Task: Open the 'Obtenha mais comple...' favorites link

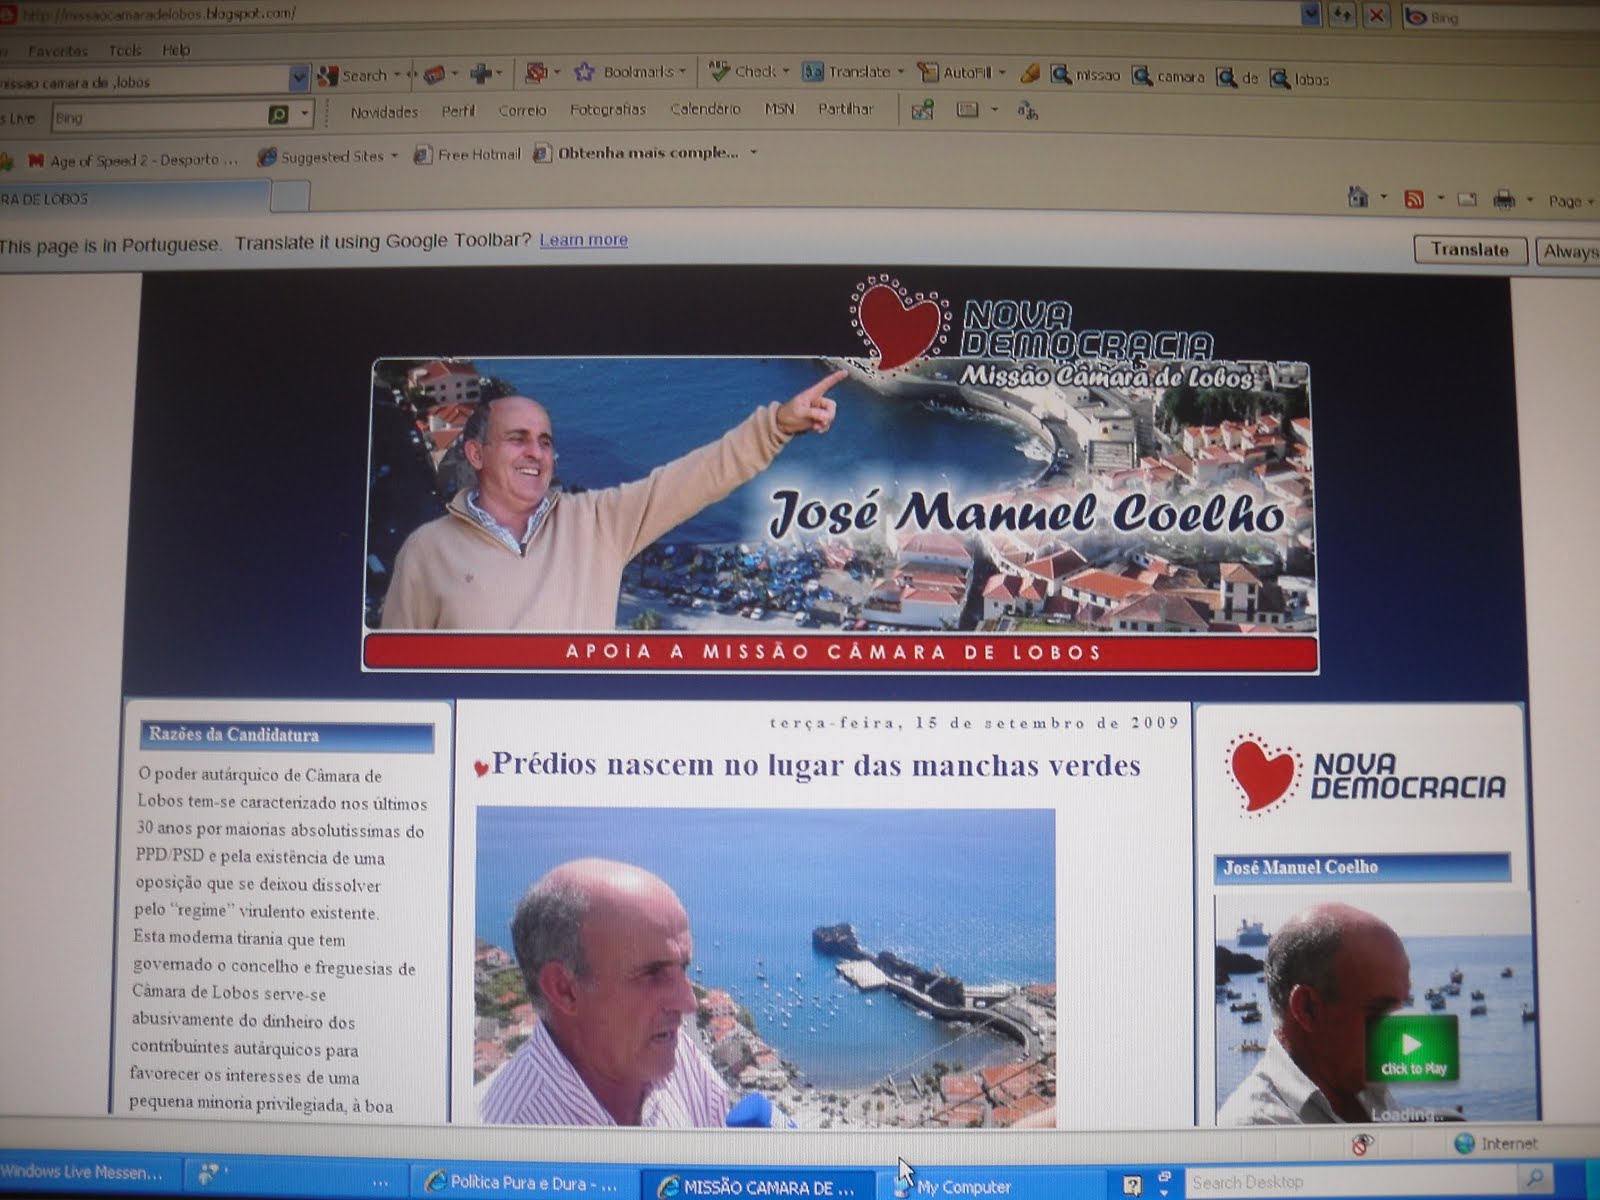Action: [x=637, y=153]
